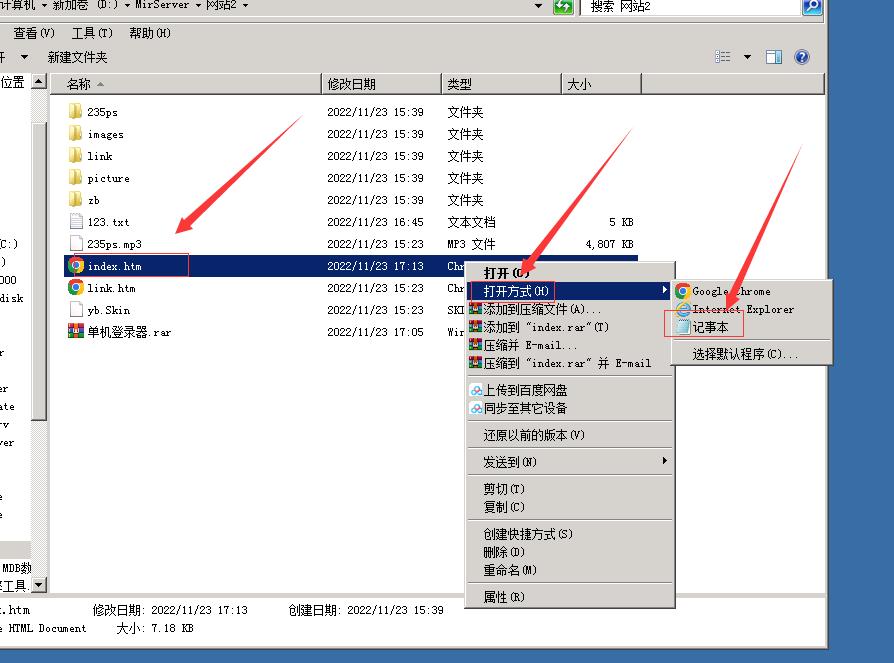Click the navigation pane scroll down arrow
894x663 pixels.
pos(39,585)
